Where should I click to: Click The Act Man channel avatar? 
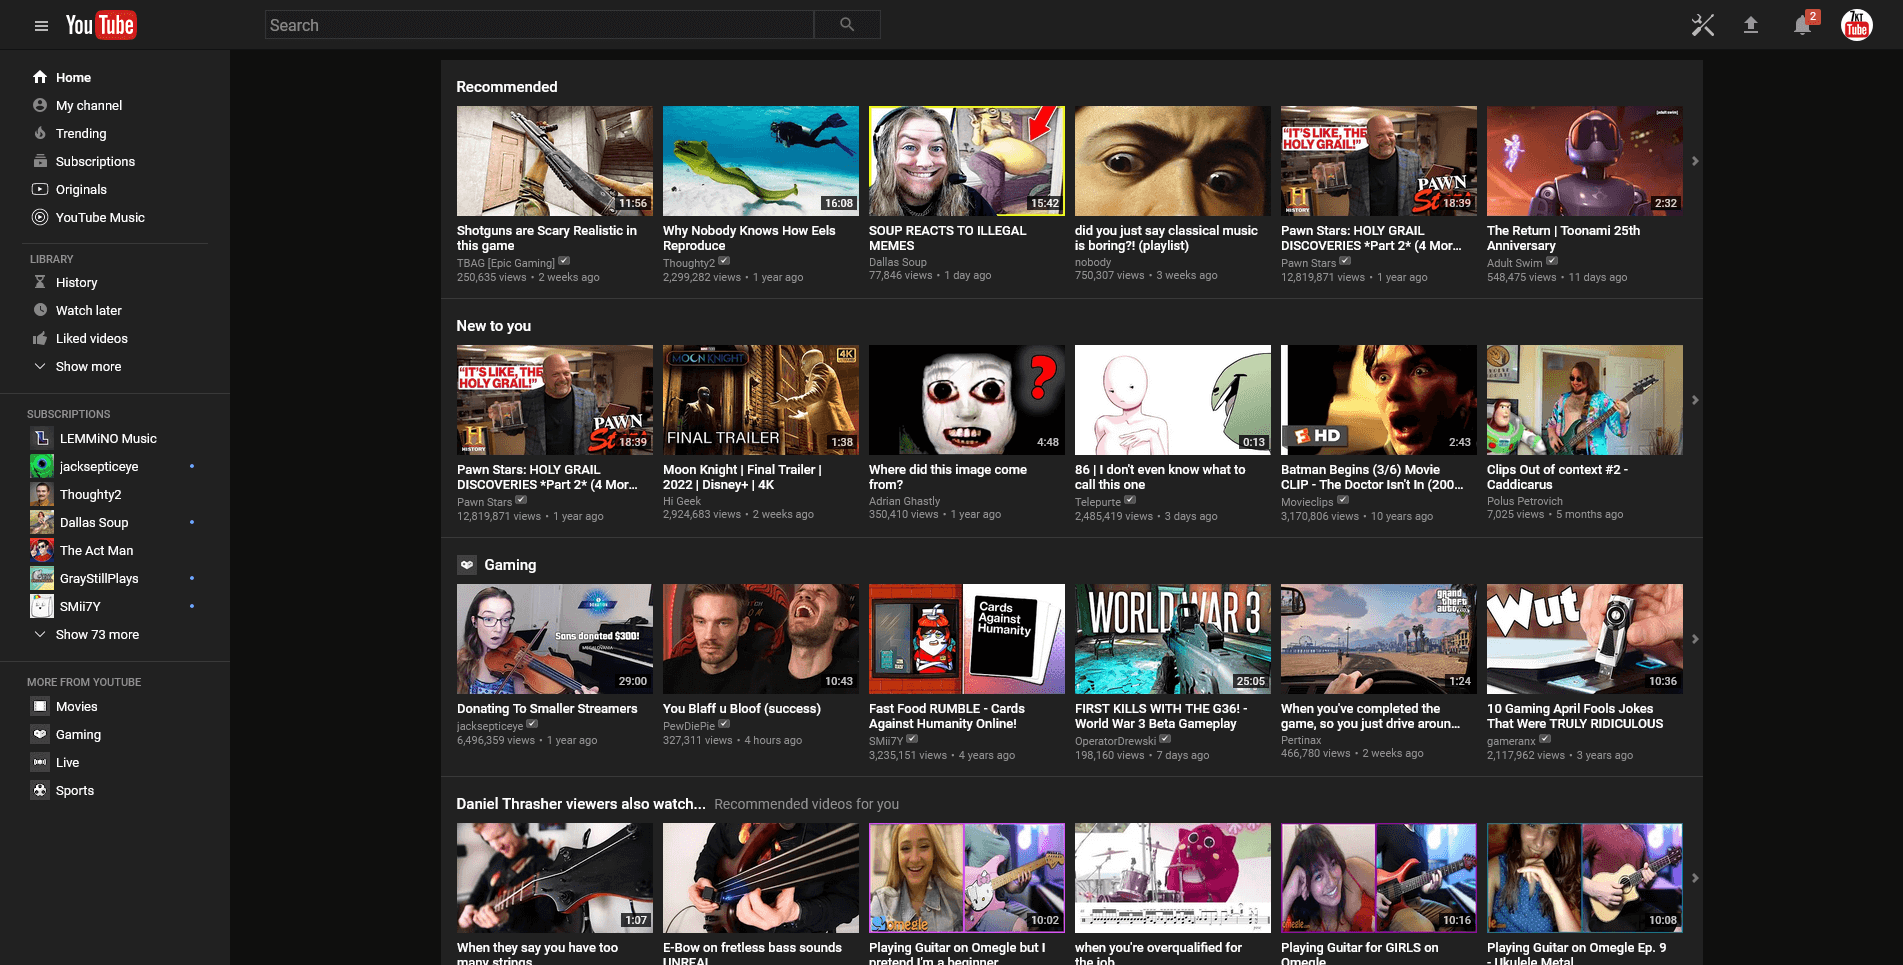(x=42, y=550)
